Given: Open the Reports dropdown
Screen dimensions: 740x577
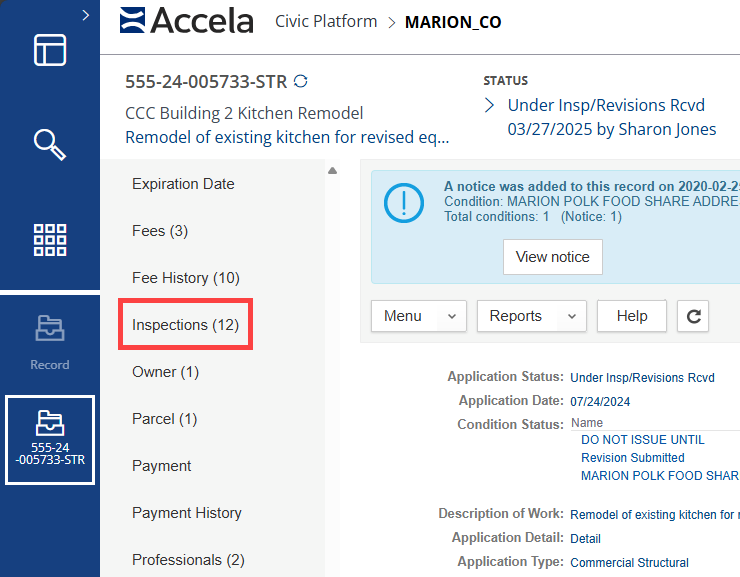Looking at the screenshot, I should point(530,316).
